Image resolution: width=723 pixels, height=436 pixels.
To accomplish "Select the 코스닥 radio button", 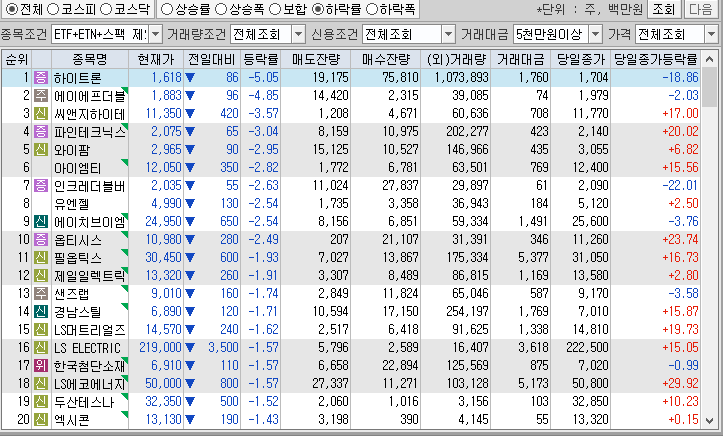I will (x=106, y=9).
